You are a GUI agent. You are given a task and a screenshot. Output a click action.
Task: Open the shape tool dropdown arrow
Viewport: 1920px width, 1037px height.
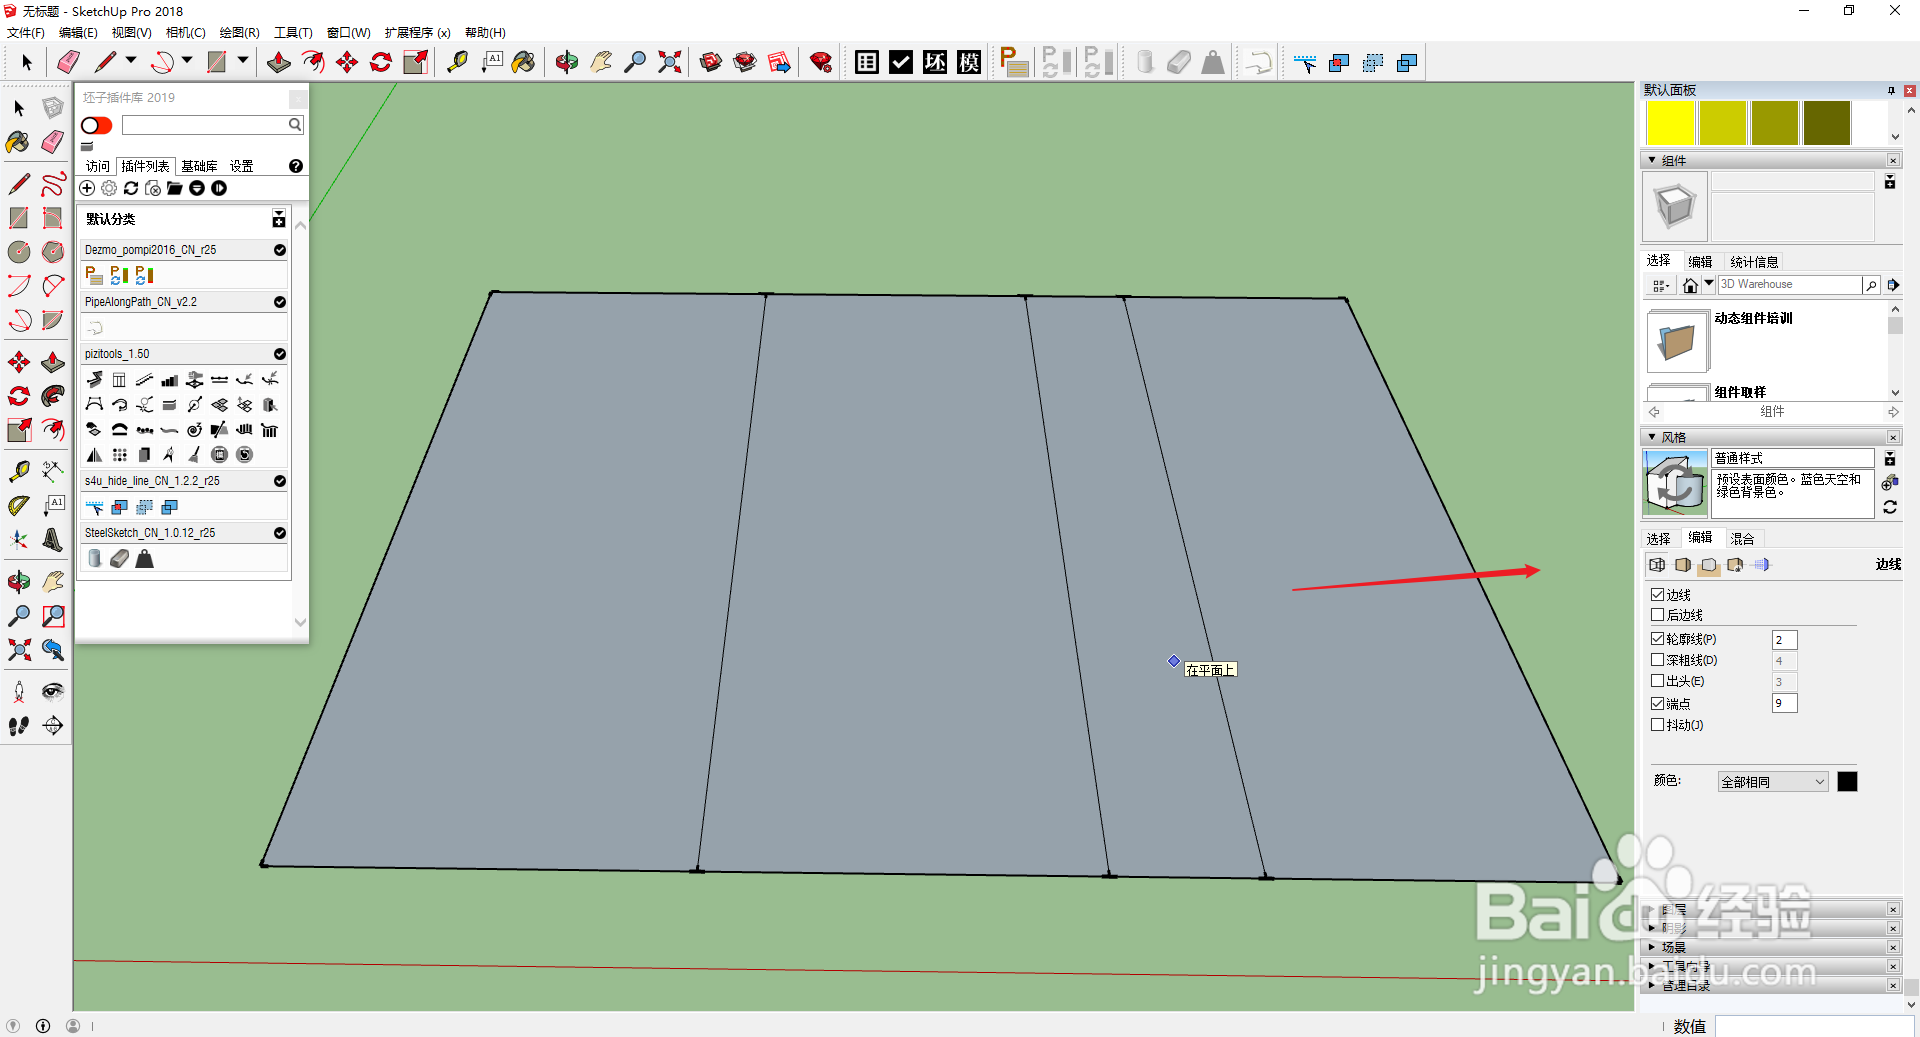click(x=243, y=61)
